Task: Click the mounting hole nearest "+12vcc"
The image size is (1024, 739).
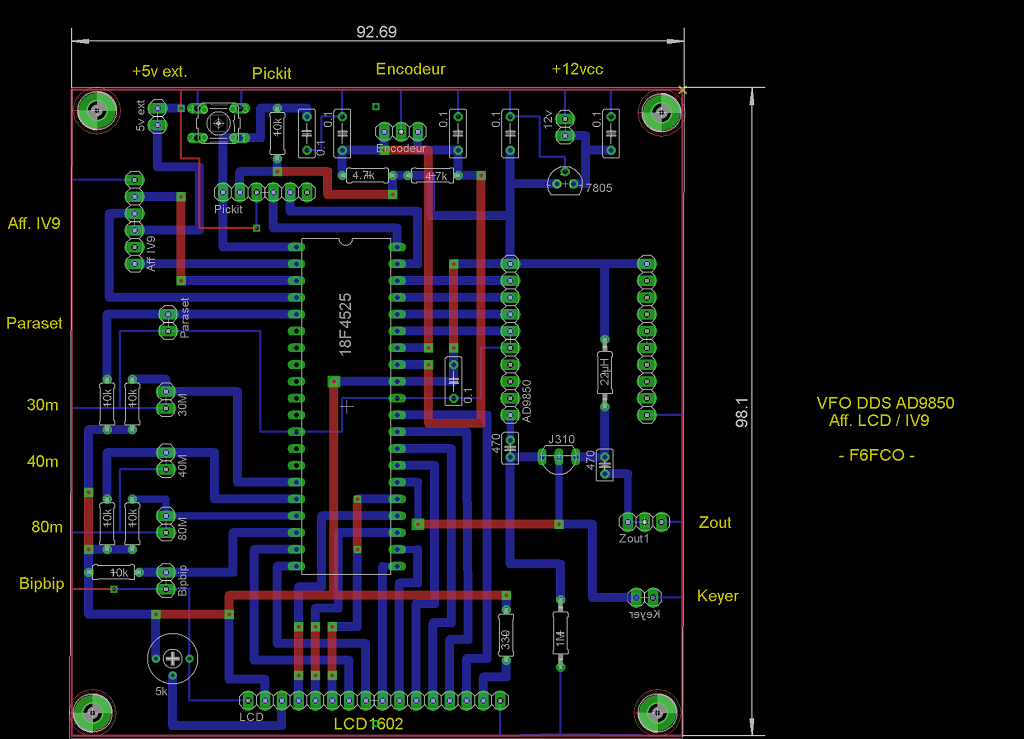Action: tap(661, 113)
